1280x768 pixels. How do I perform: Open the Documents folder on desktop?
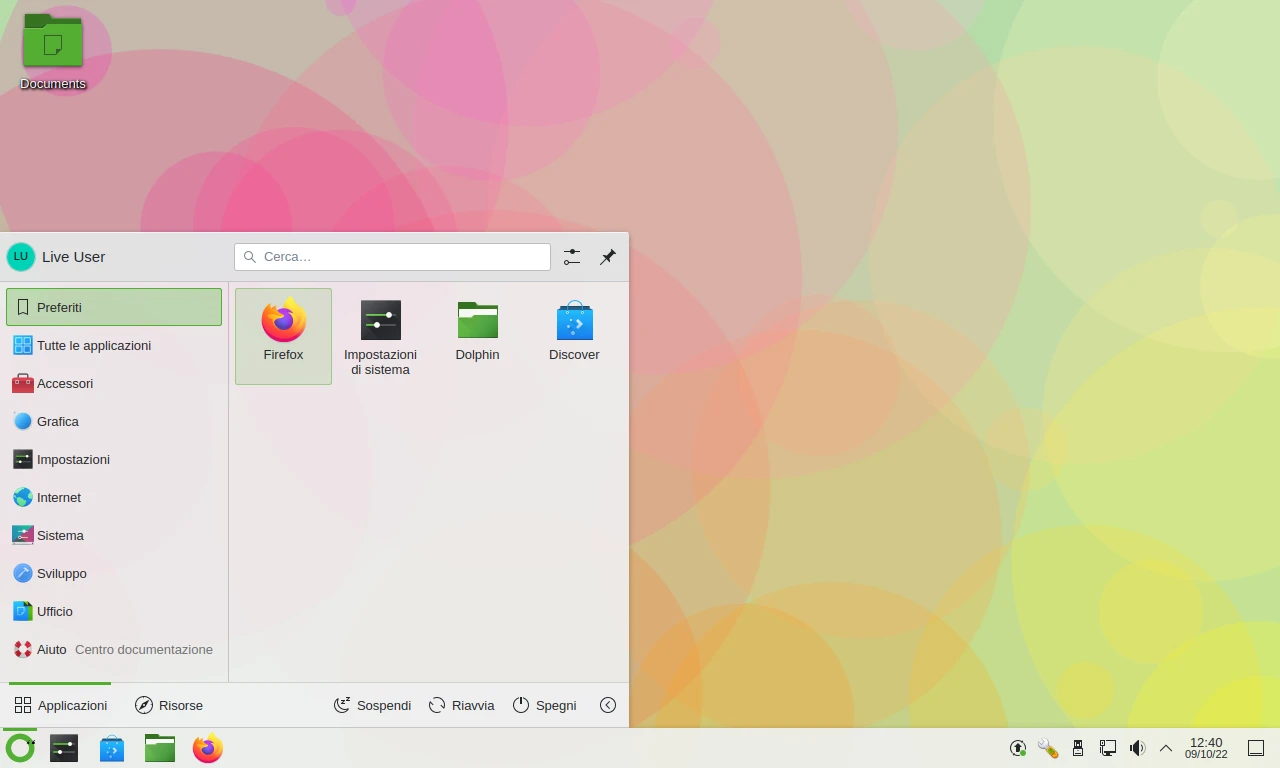point(53,50)
